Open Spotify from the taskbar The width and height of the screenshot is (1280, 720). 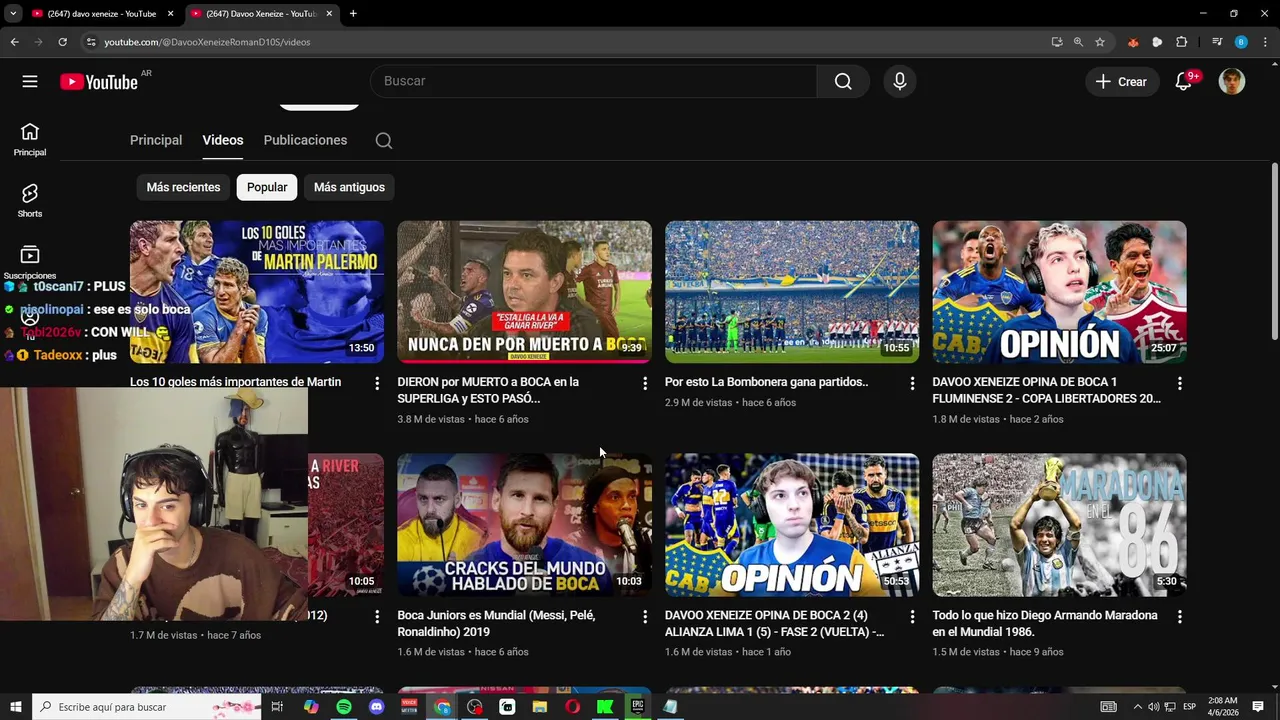pos(344,707)
